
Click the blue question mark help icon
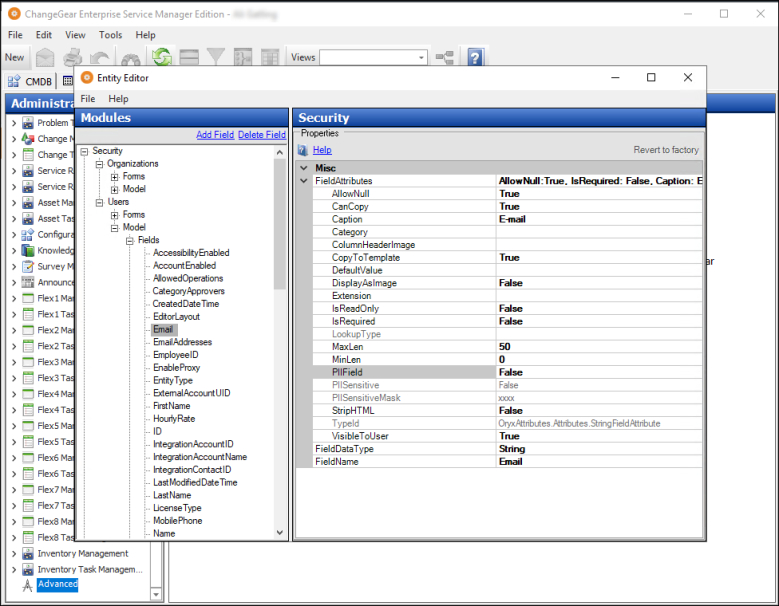(475, 58)
